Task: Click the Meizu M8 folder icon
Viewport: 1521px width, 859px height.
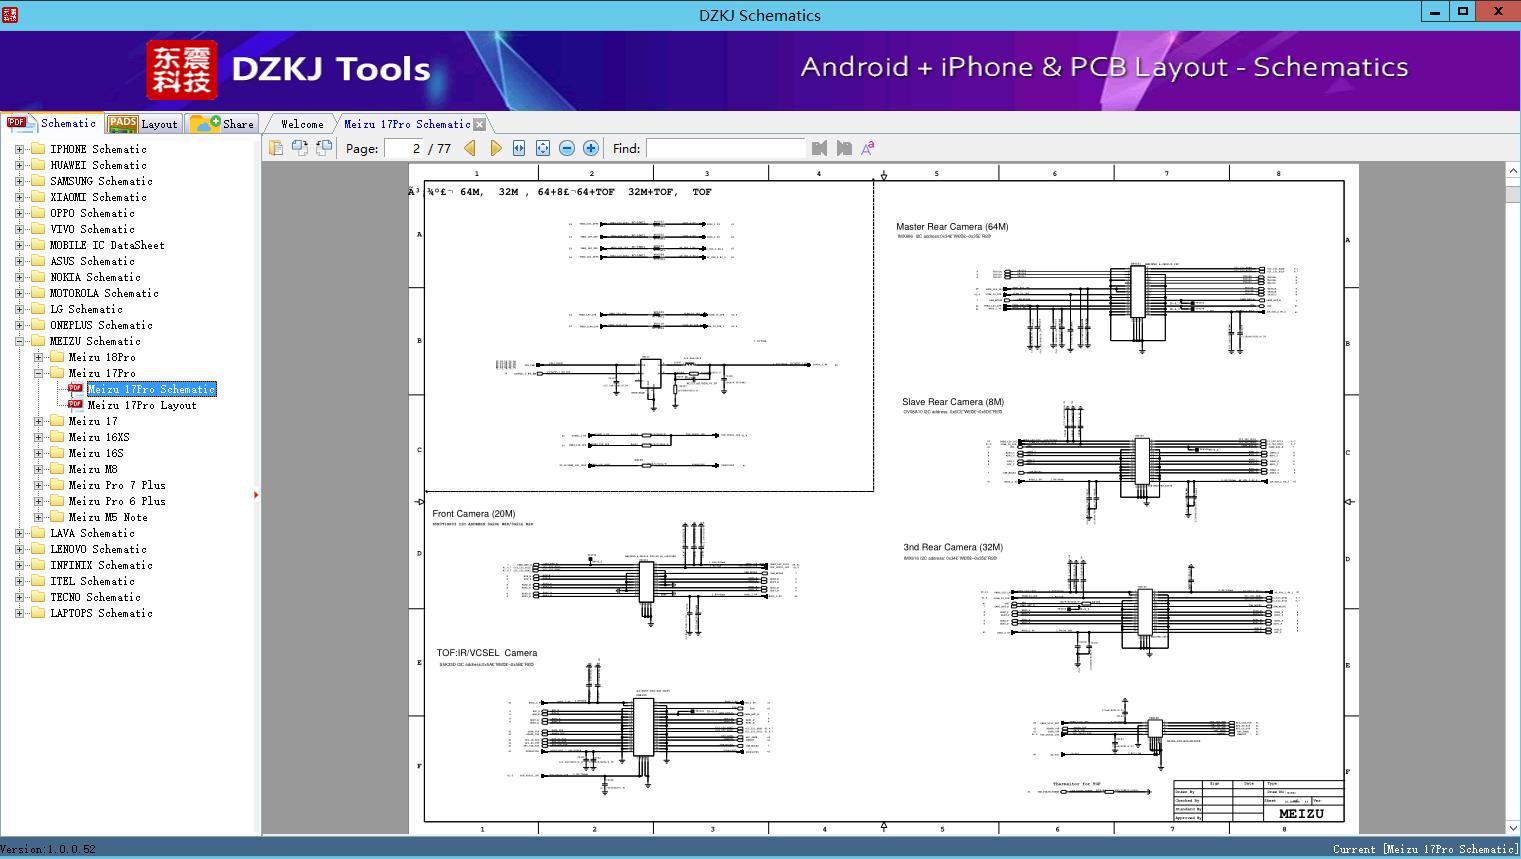Action: point(56,469)
